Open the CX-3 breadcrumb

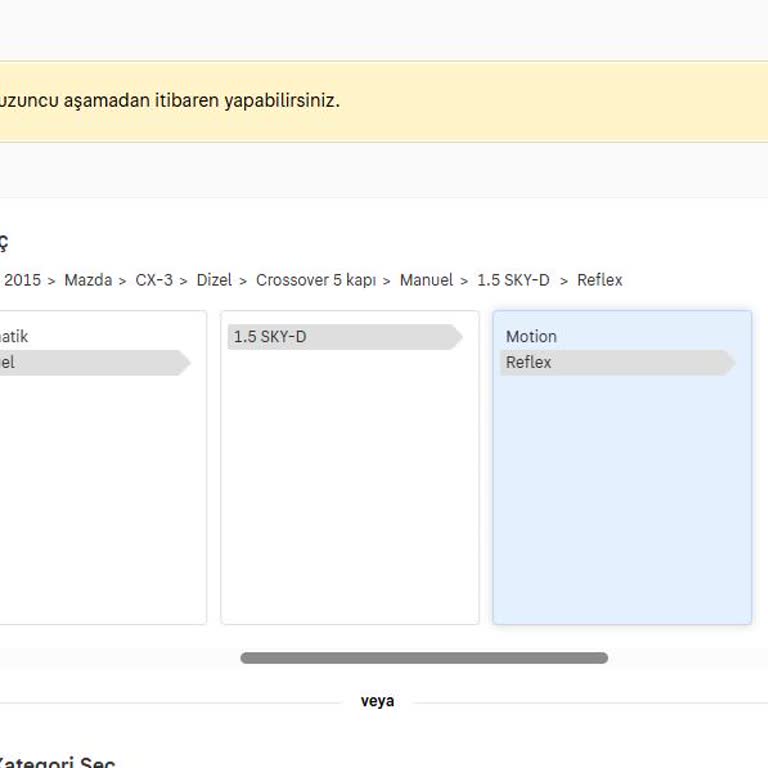[154, 280]
